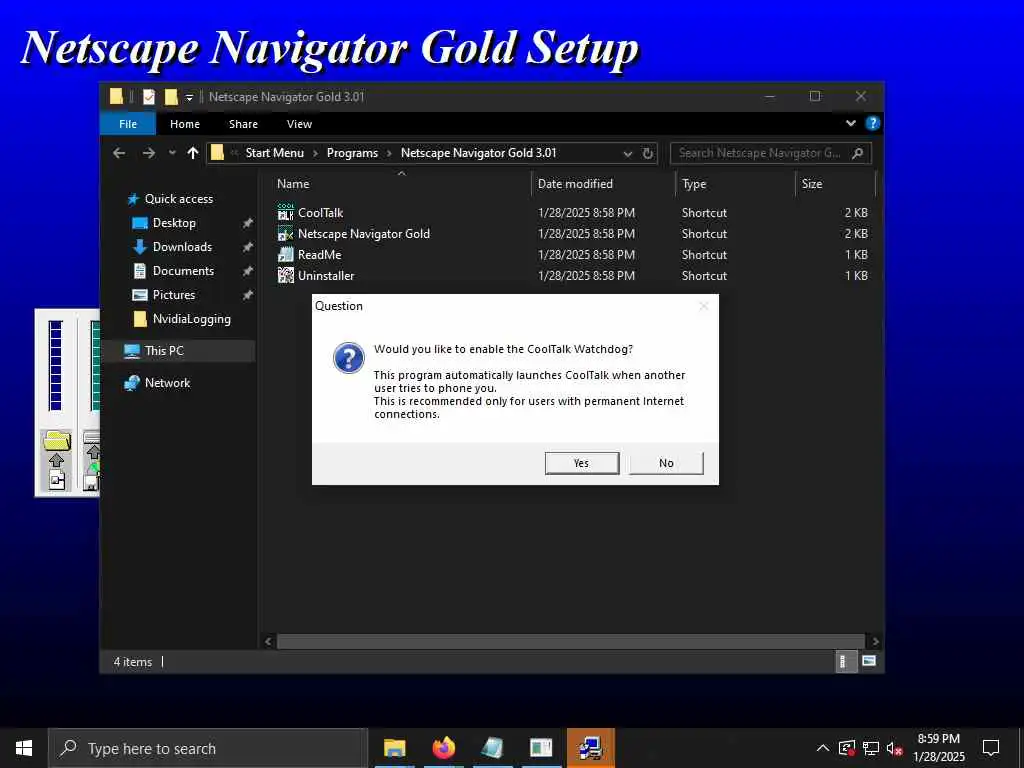Sort by the Name column header
Image resolution: width=1024 pixels, height=768 pixels.
click(x=293, y=184)
